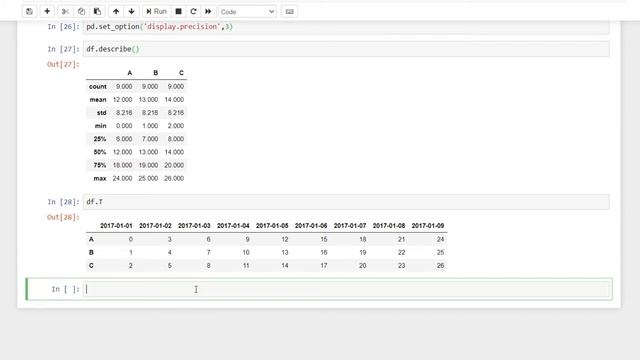Click row label C in transposed table
Screen dimensions: 640x360
coord(91,266)
